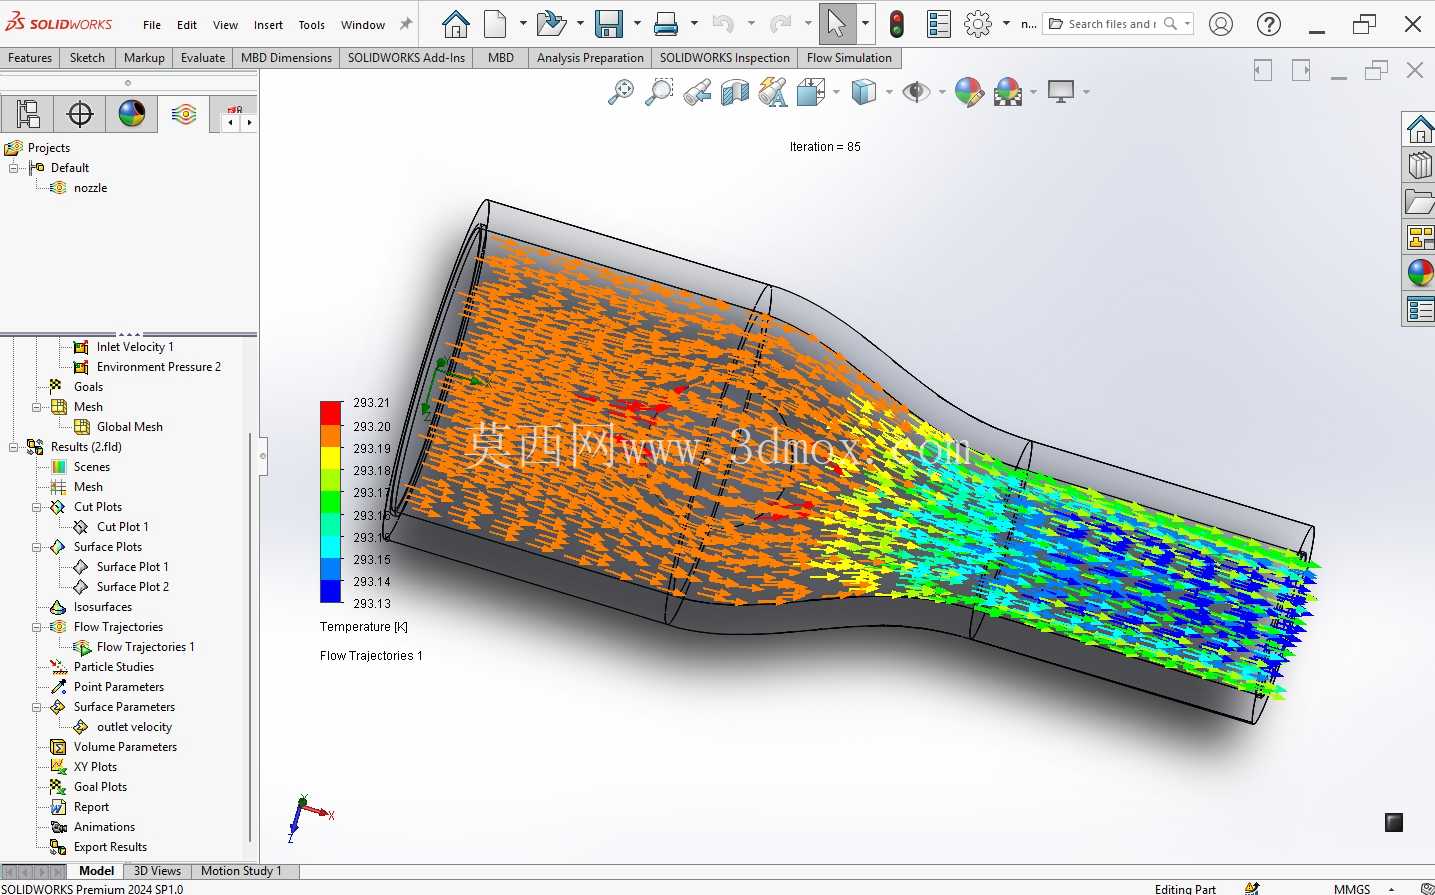Open the DisplayManager color sphere tab
The width and height of the screenshot is (1435, 895).
(132, 114)
